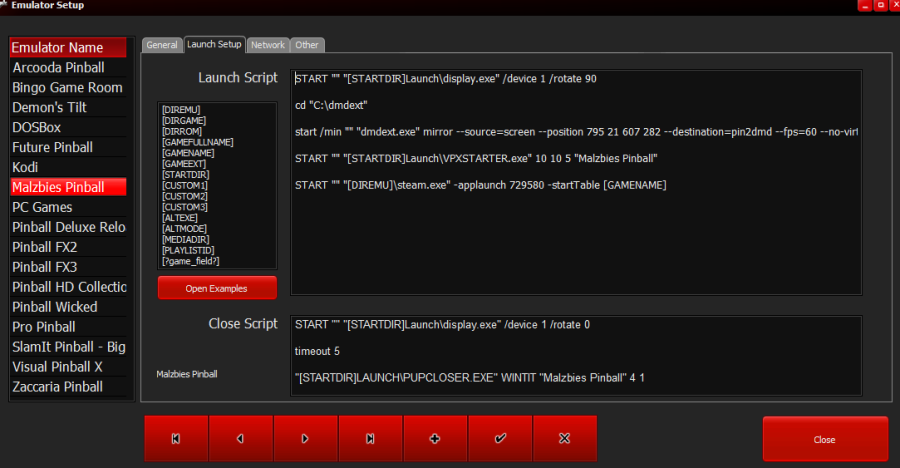The width and height of the screenshot is (900, 468).
Task: Save changes with the checkmark button
Action: click(x=500, y=439)
